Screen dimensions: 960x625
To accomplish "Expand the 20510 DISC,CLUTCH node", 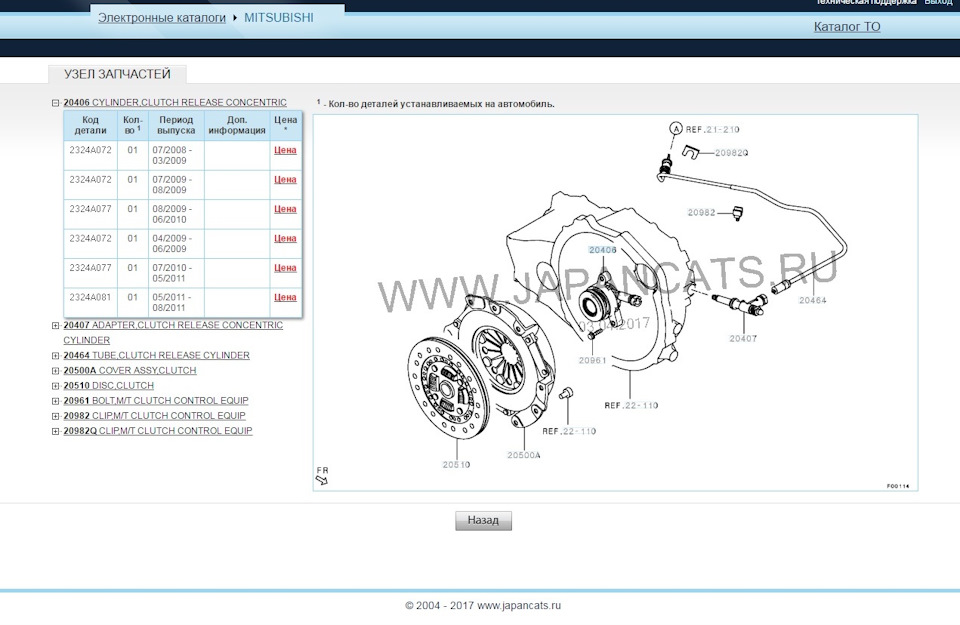I will point(53,385).
